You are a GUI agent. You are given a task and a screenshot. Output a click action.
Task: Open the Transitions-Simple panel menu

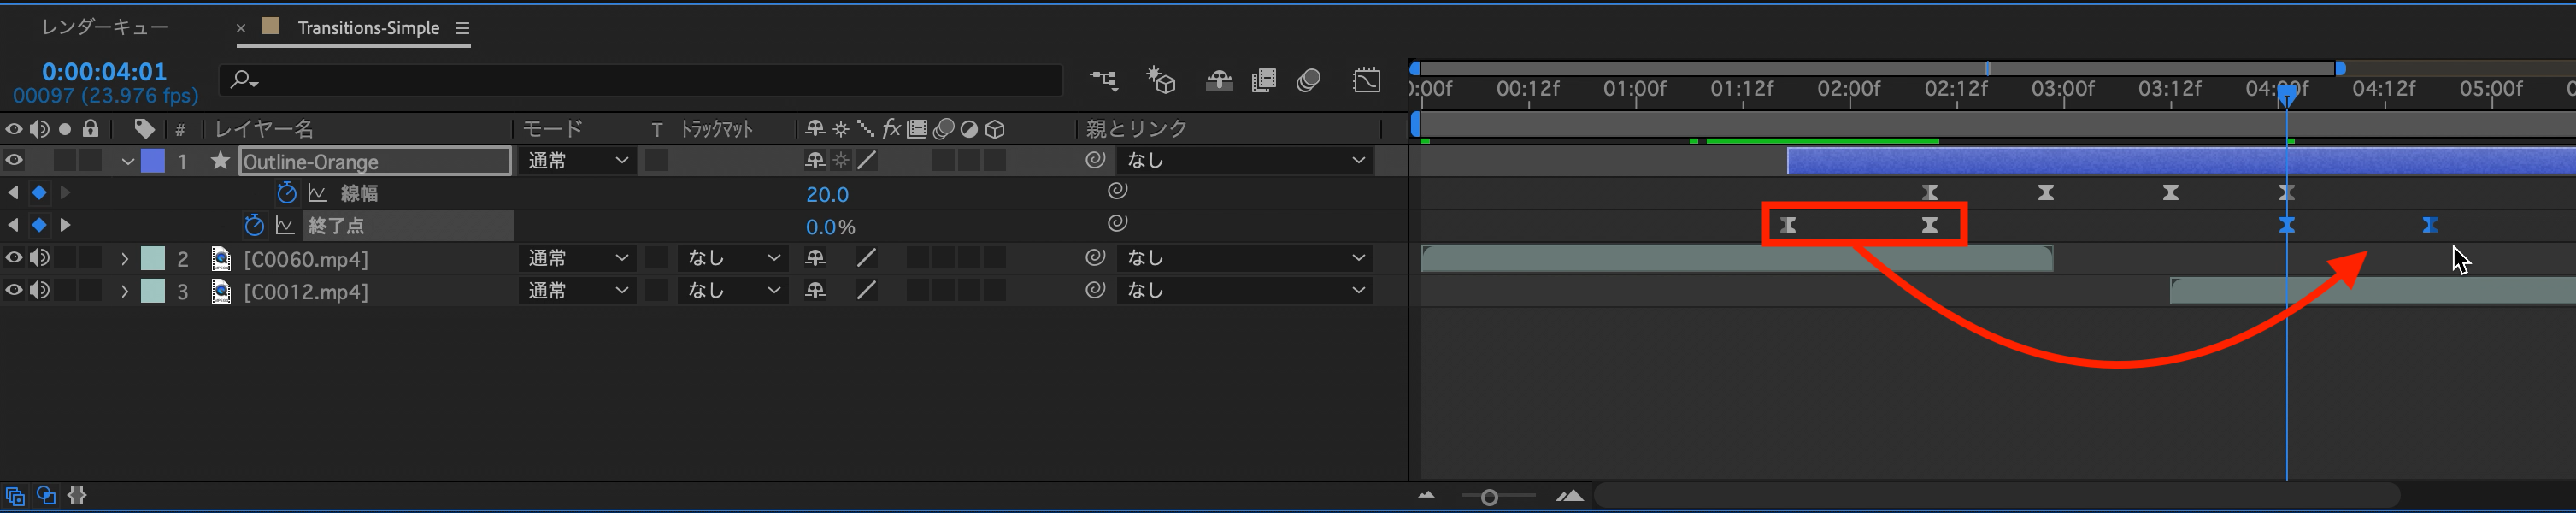coord(462,28)
